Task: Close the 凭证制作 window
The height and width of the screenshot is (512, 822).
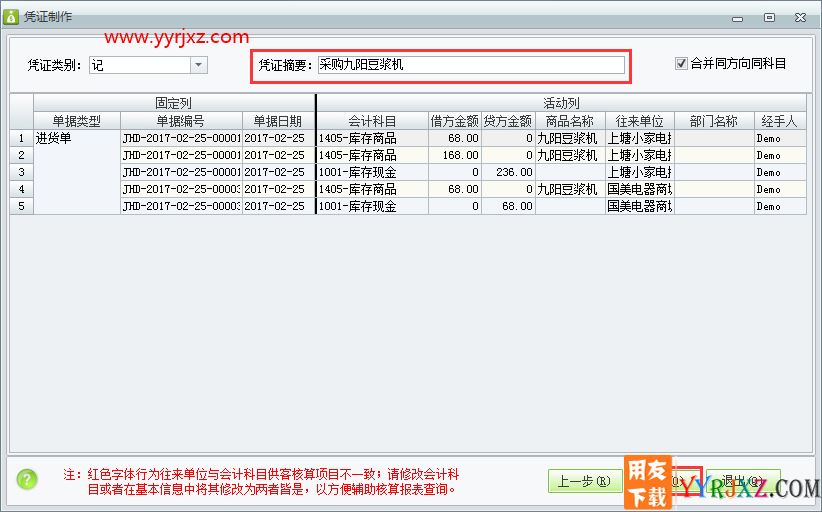Action: pyautogui.click(x=798, y=17)
